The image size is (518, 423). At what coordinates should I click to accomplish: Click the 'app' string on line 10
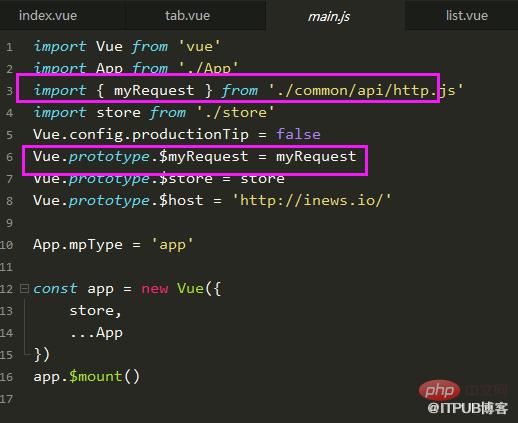point(172,245)
